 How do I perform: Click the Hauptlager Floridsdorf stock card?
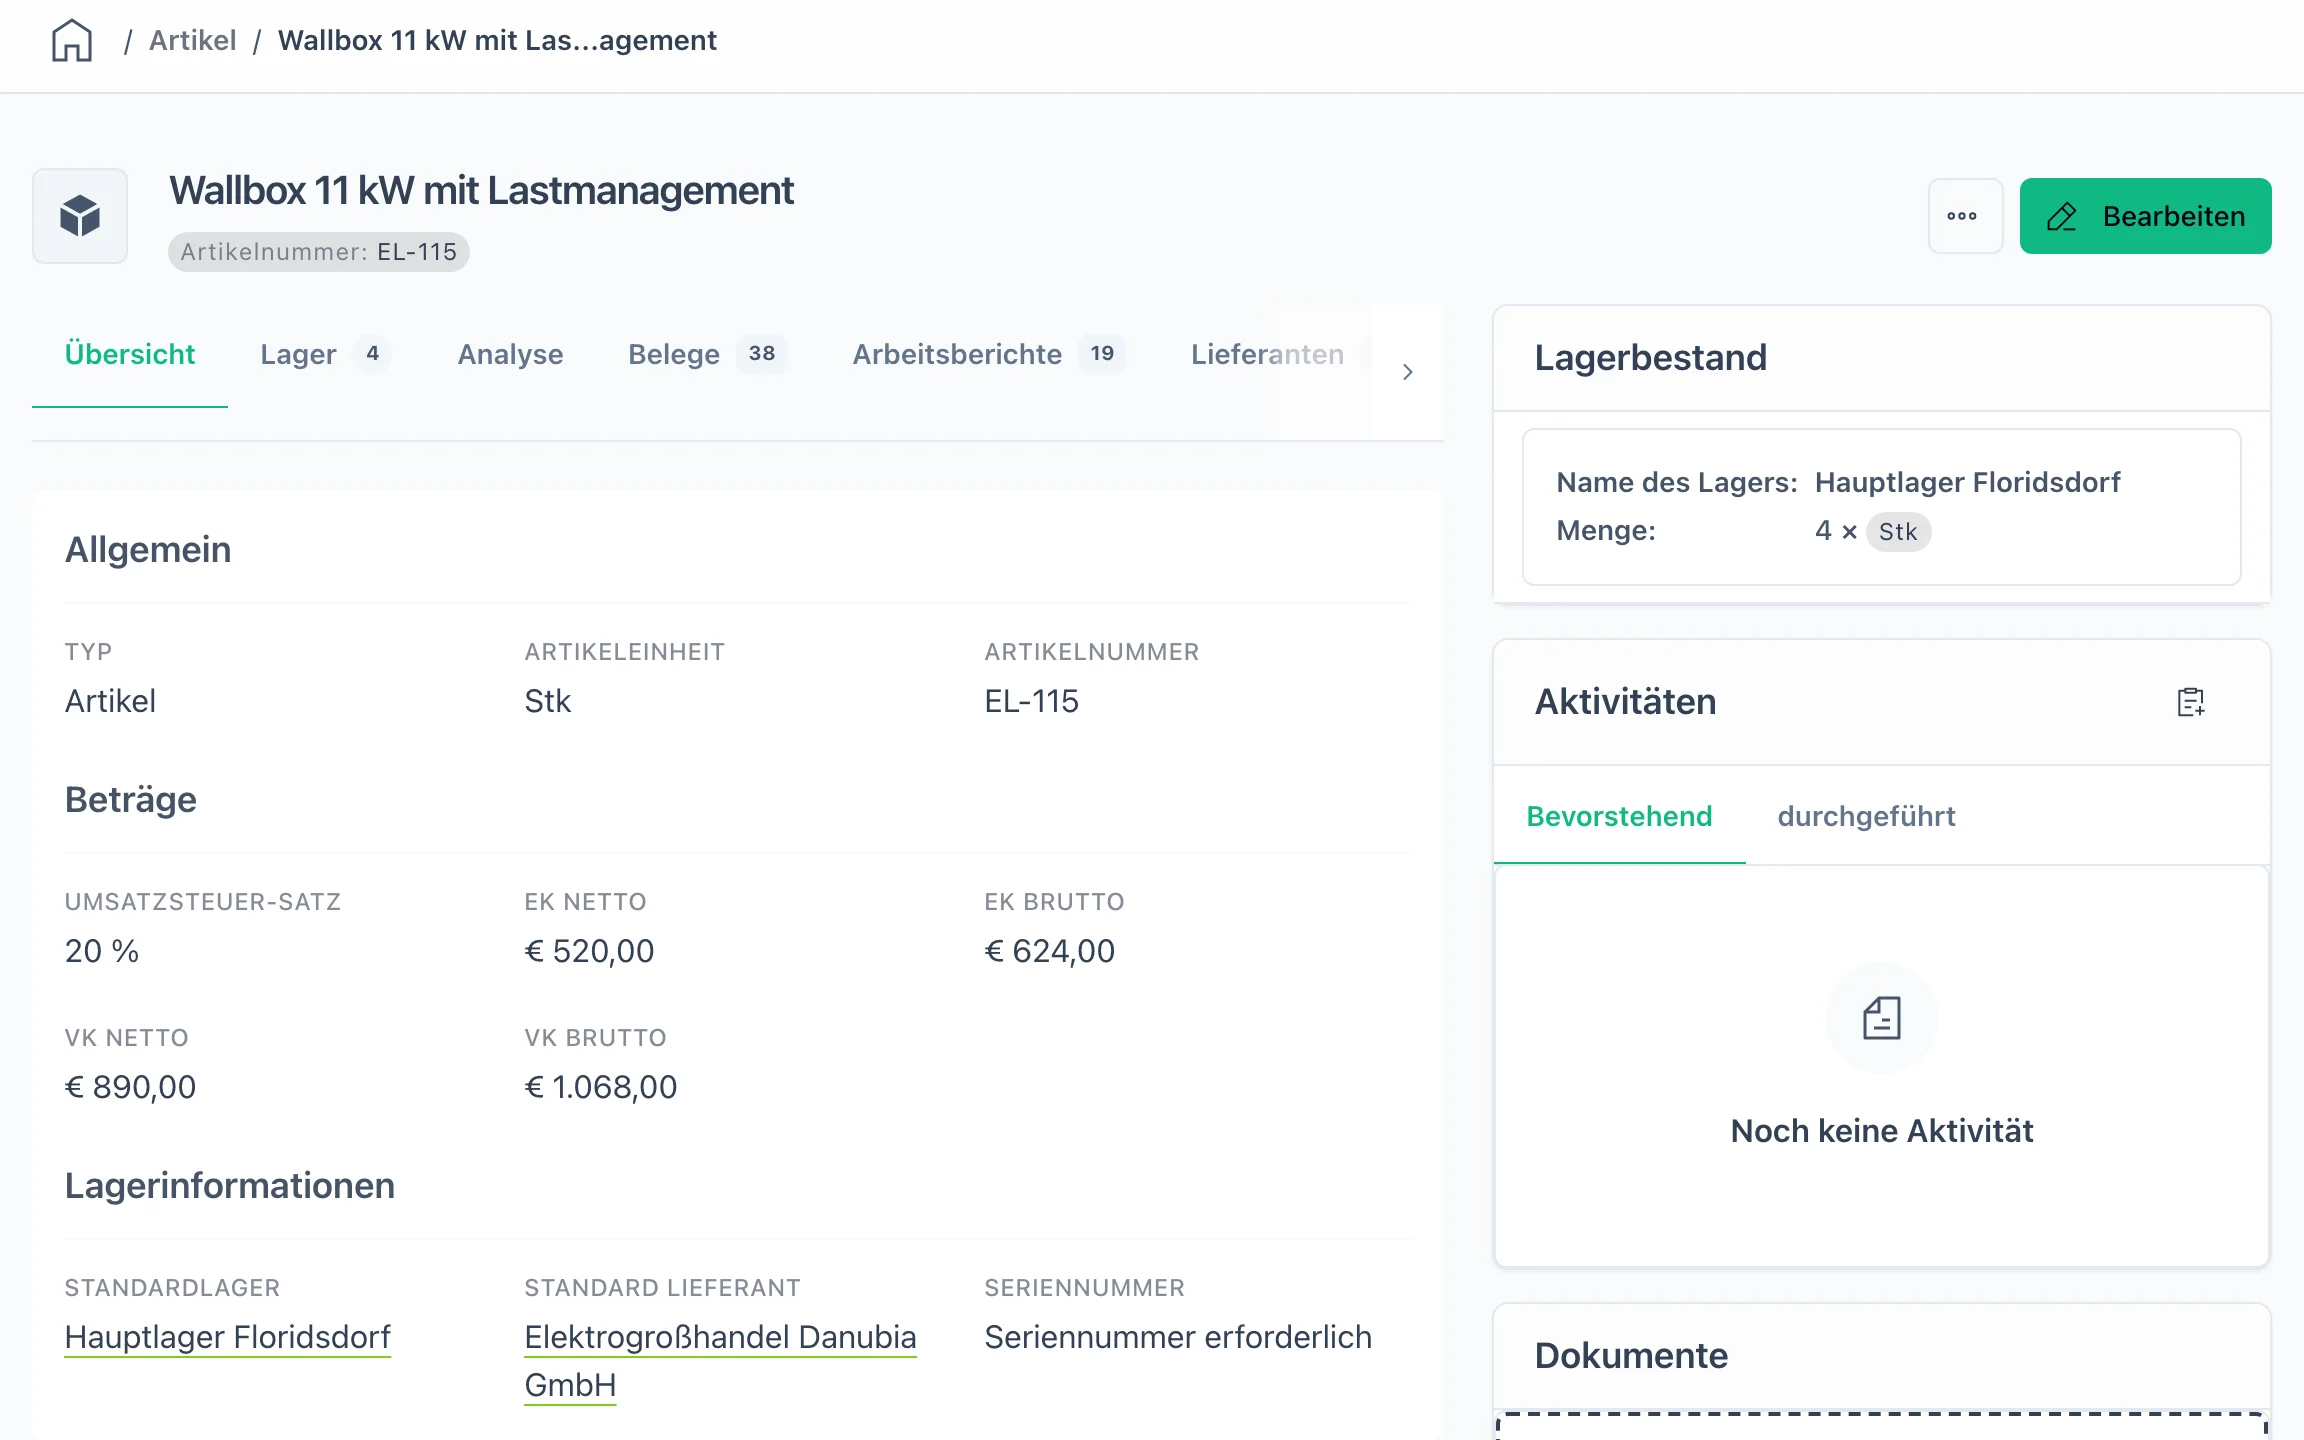click(x=1881, y=507)
